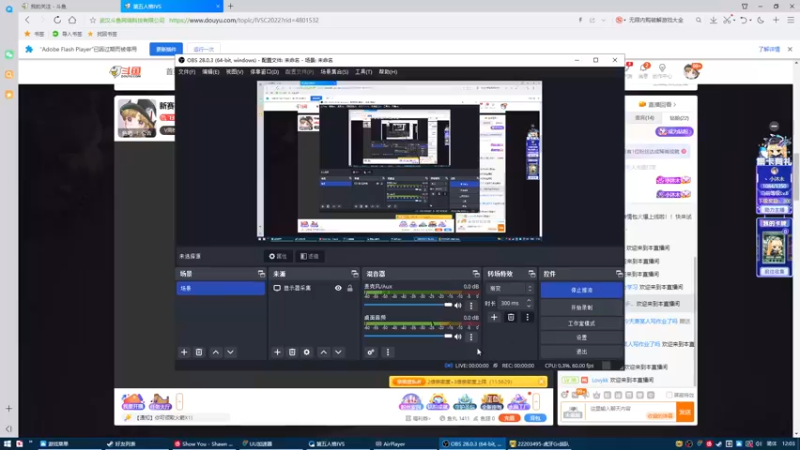This screenshot has height=450, width=800.
Task: Open OBS Tools menu
Action: pos(363,72)
